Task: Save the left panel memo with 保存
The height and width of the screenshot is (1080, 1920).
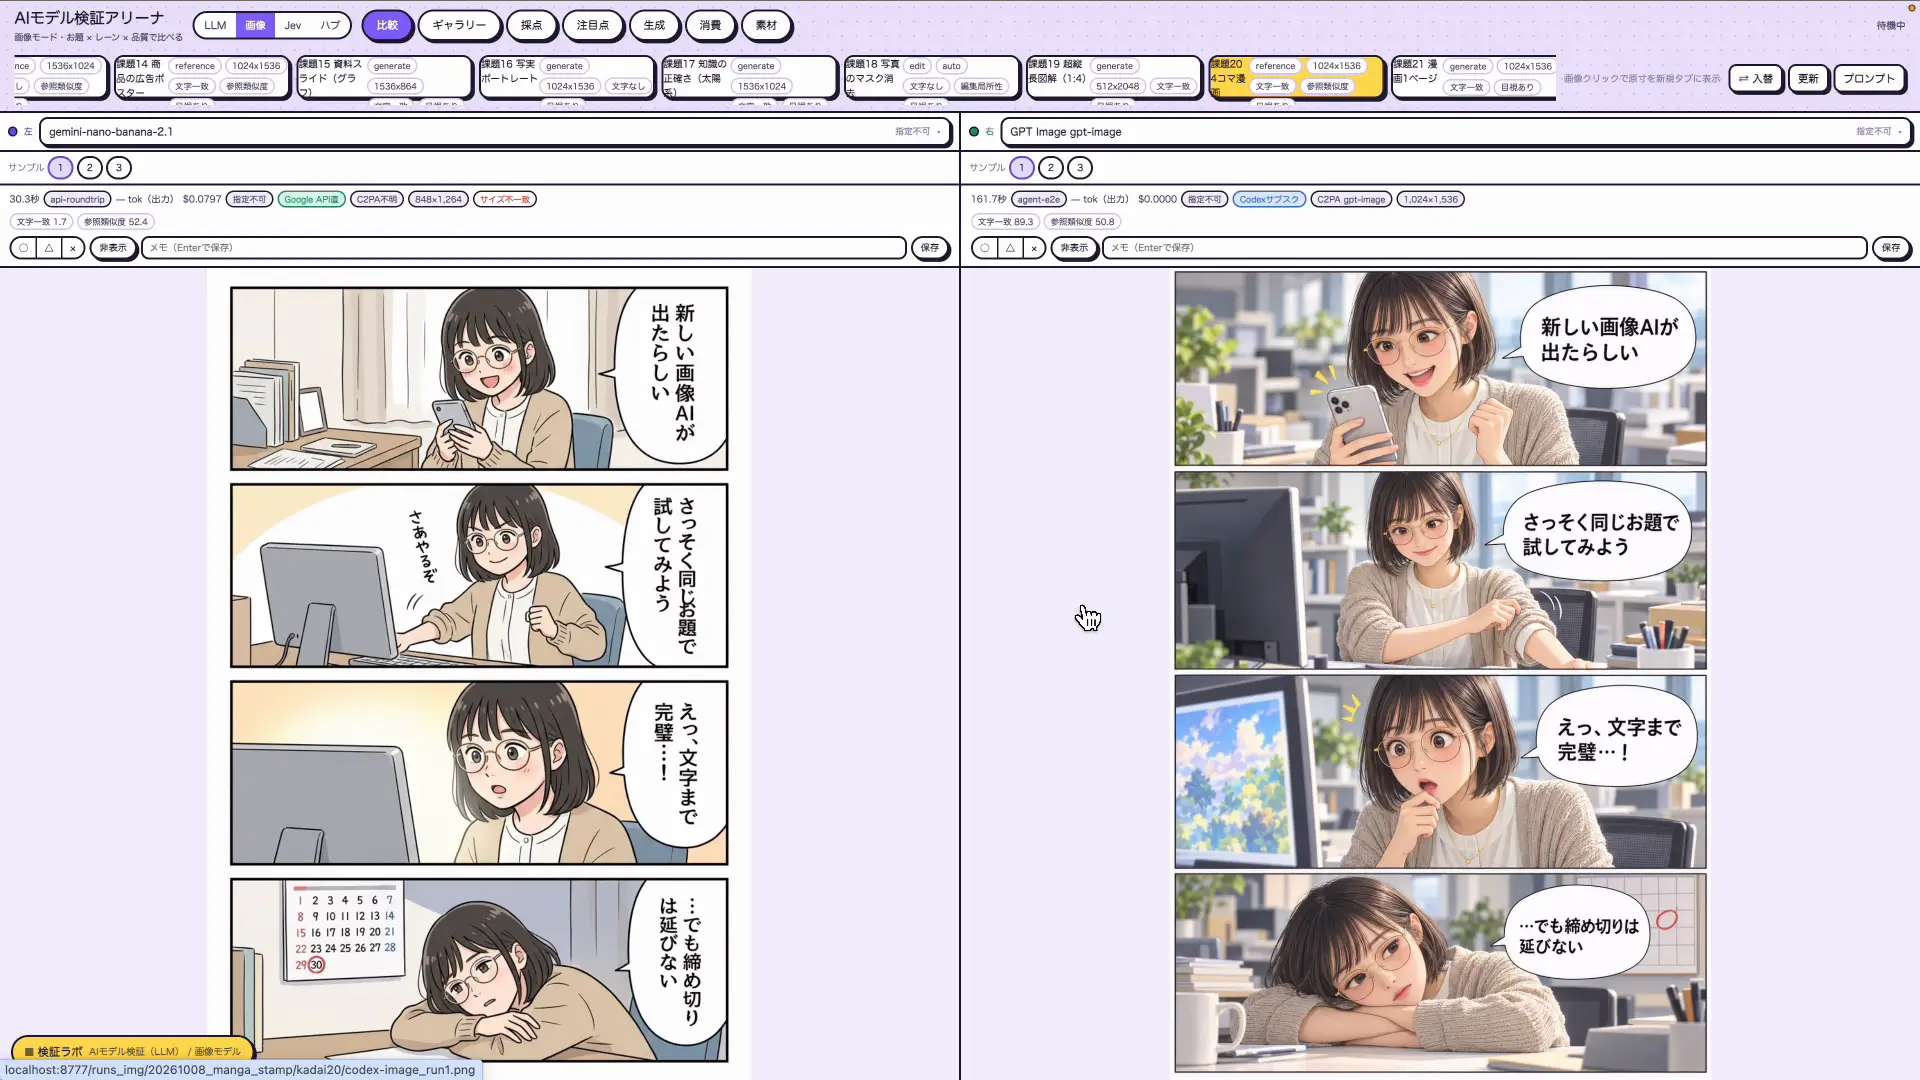Action: [x=930, y=248]
